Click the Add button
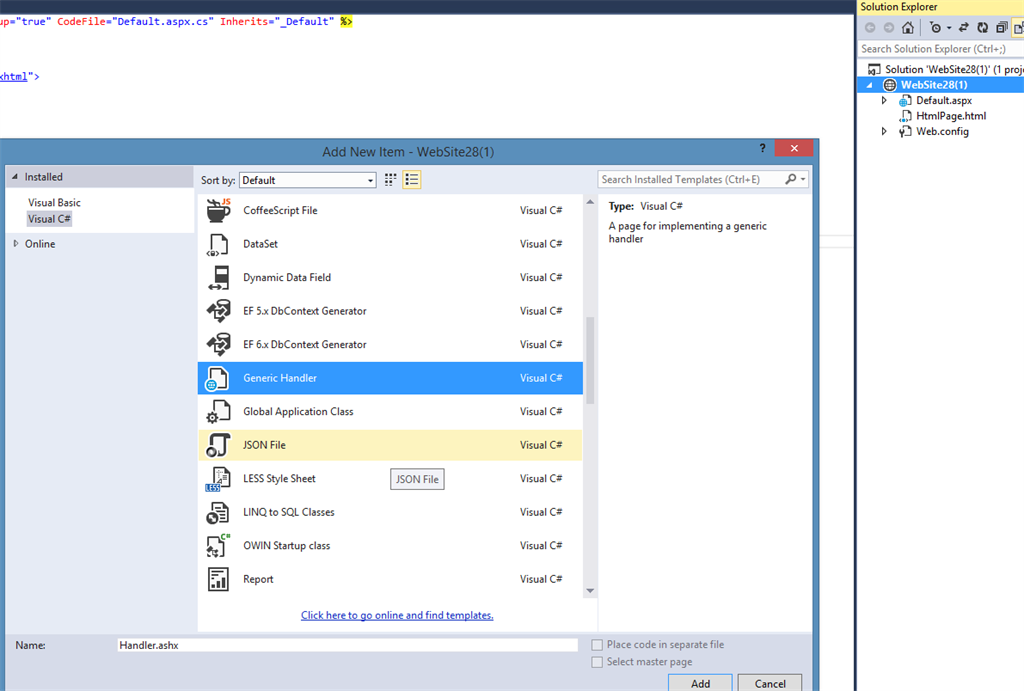Screen dimensions: 1024x691 700,683
